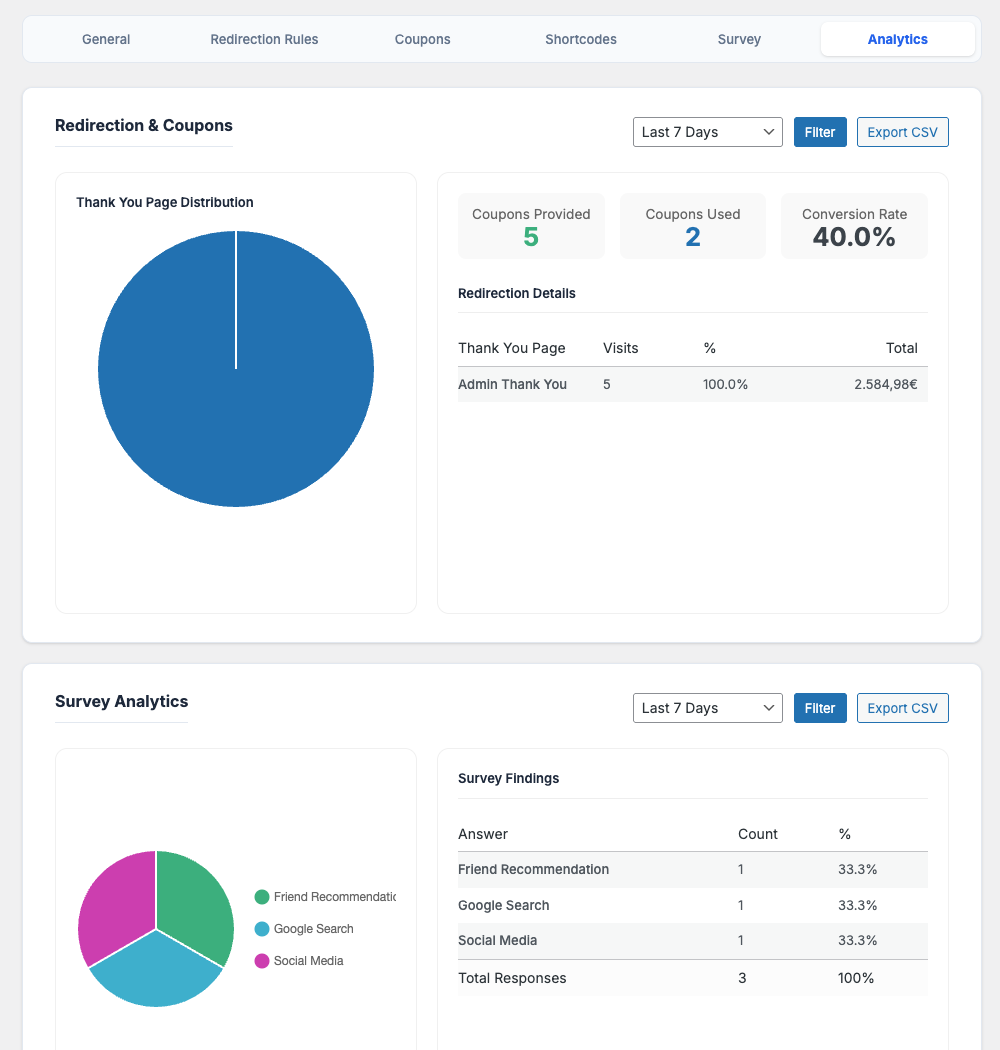The image size is (1000, 1050).
Task: Export Survey Analytics data as CSV
Action: point(902,708)
